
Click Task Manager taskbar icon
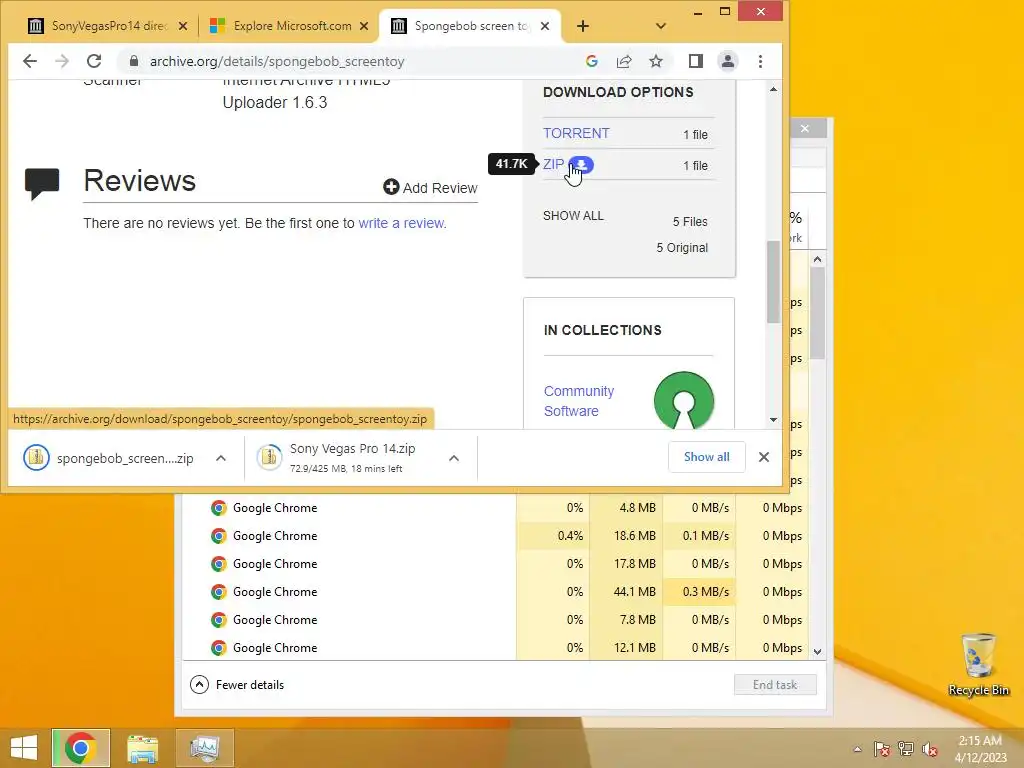(x=204, y=748)
